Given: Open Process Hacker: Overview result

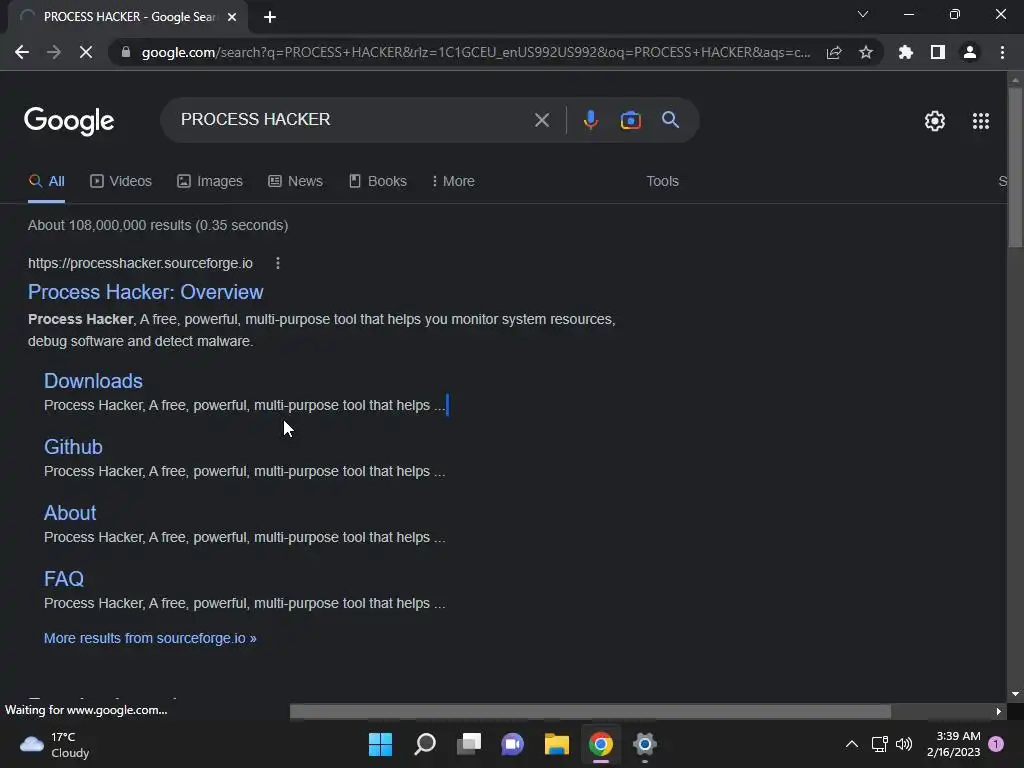Looking at the screenshot, I should pos(146,292).
